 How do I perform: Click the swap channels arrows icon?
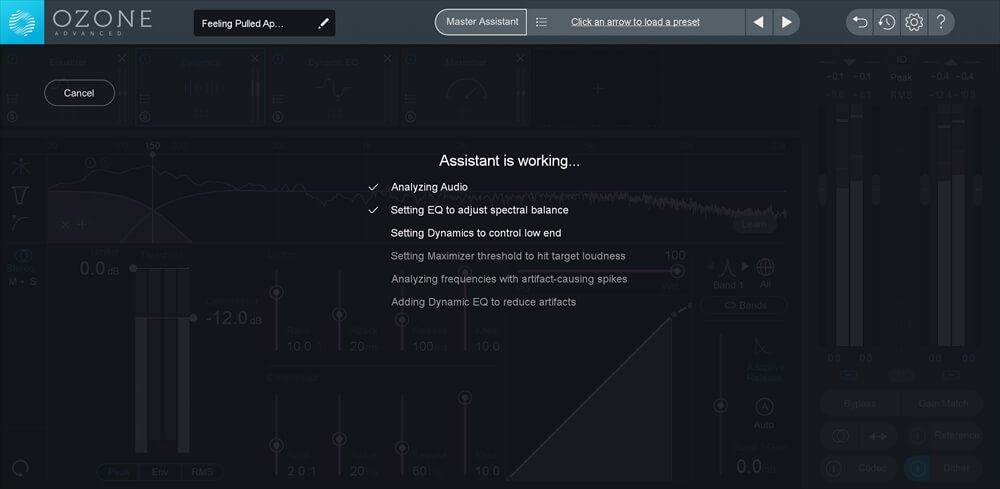878,436
